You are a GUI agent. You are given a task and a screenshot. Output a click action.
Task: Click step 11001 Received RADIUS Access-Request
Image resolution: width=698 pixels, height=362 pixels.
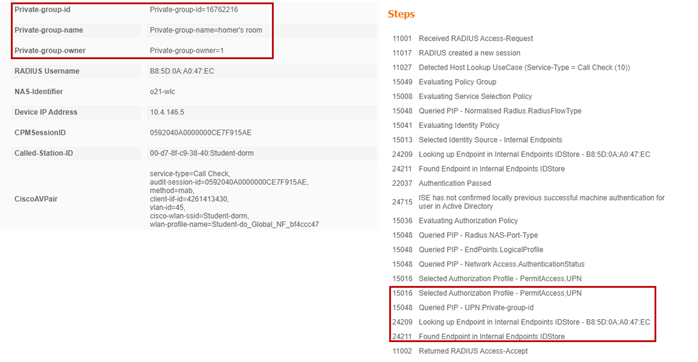point(463,38)
